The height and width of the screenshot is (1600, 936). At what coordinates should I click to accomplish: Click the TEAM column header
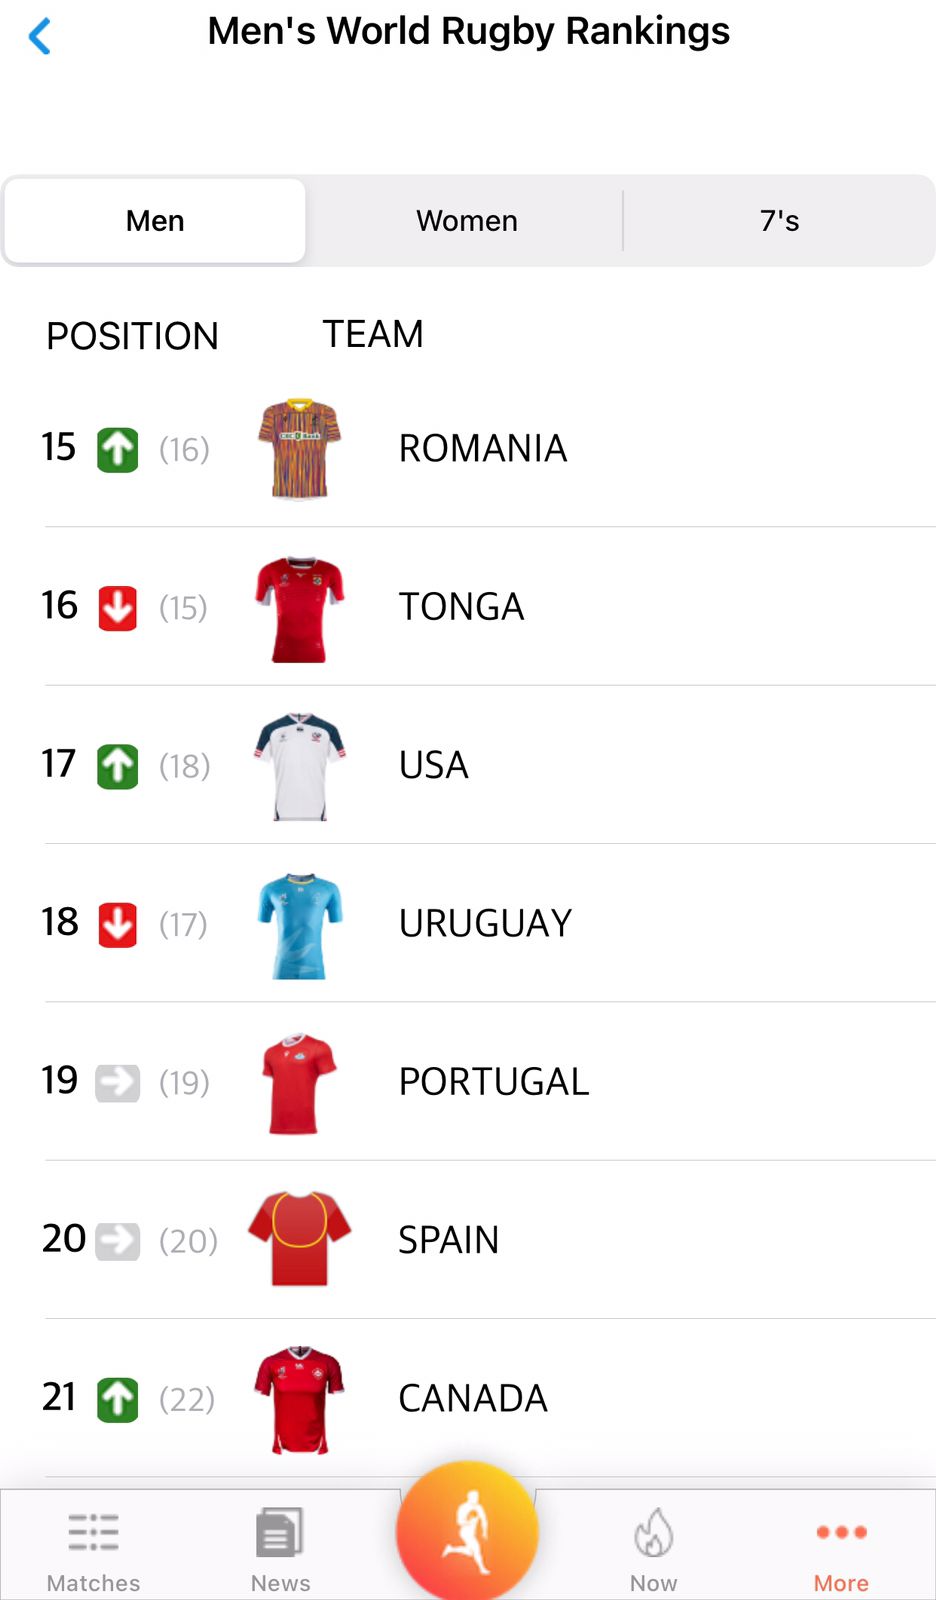tap(373, 334)
